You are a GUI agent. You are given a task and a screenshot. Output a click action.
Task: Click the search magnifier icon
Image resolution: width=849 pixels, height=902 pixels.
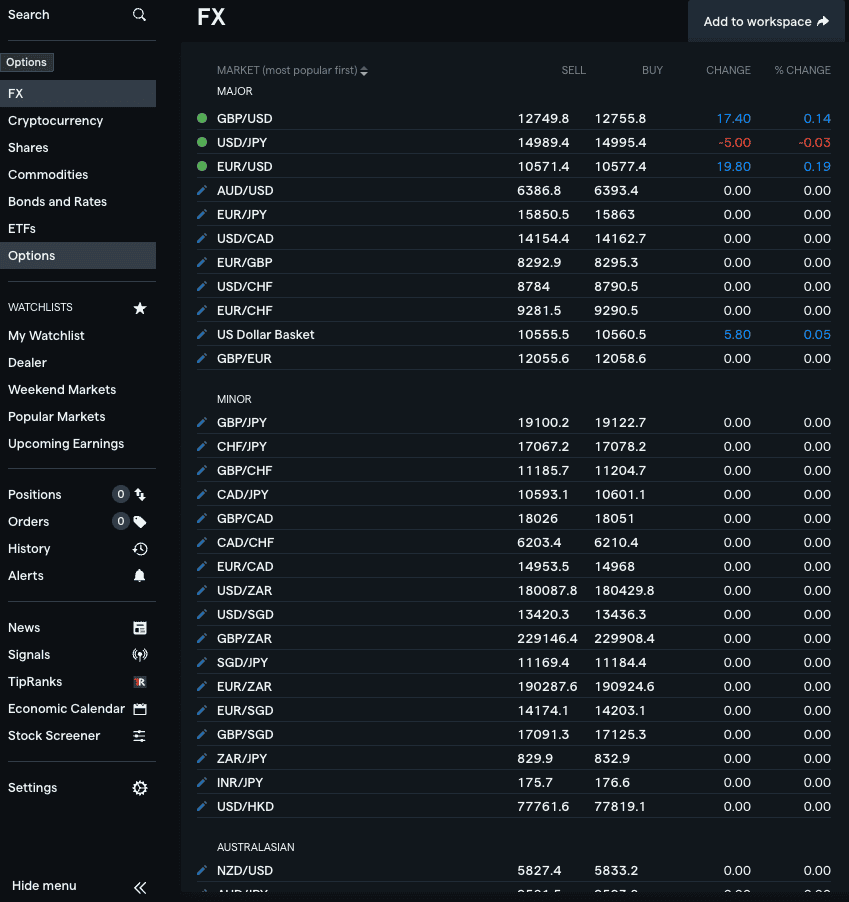[139, 14]
